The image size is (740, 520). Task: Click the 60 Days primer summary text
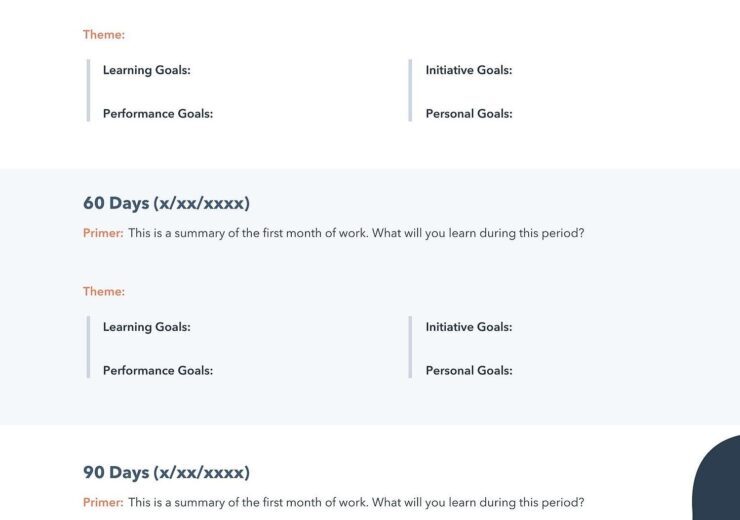pyautogui.click(x=356, y=233)
